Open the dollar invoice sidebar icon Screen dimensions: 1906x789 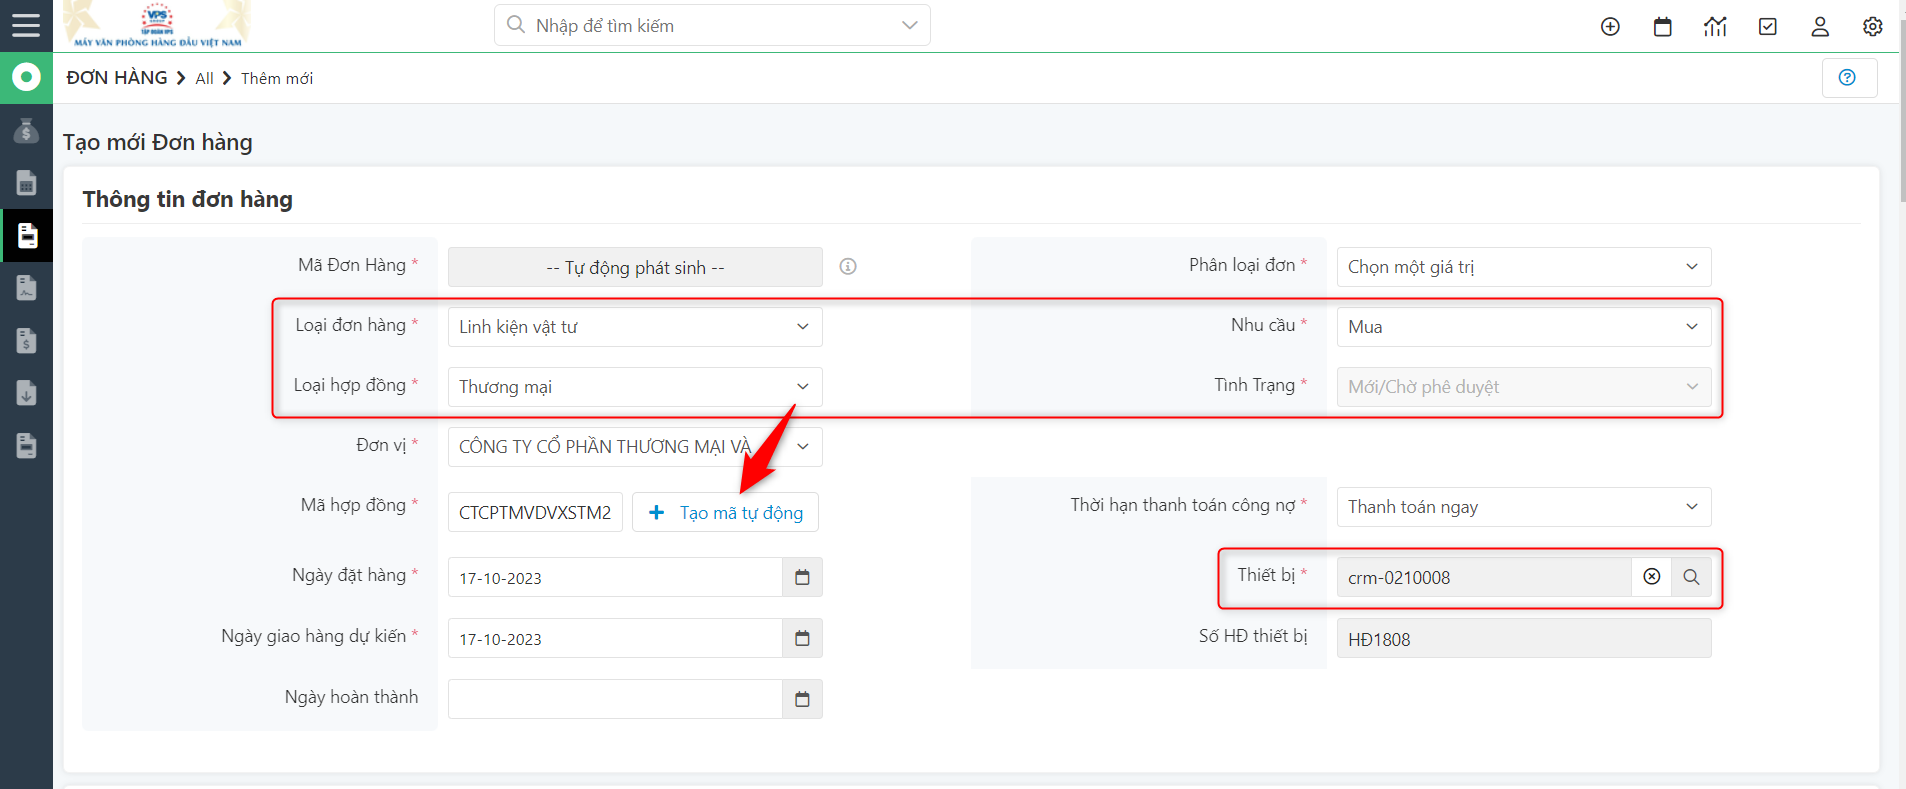coord(26,340)
